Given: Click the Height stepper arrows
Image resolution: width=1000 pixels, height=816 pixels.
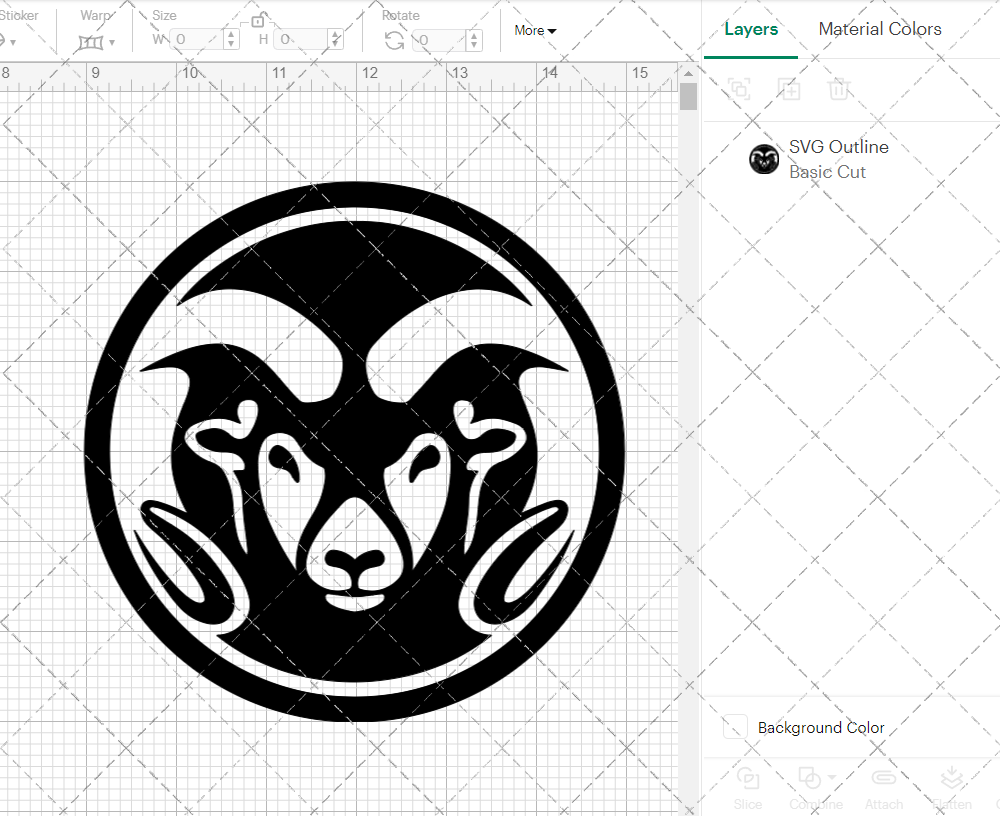Looking at the screenshot, I should 336,40.
